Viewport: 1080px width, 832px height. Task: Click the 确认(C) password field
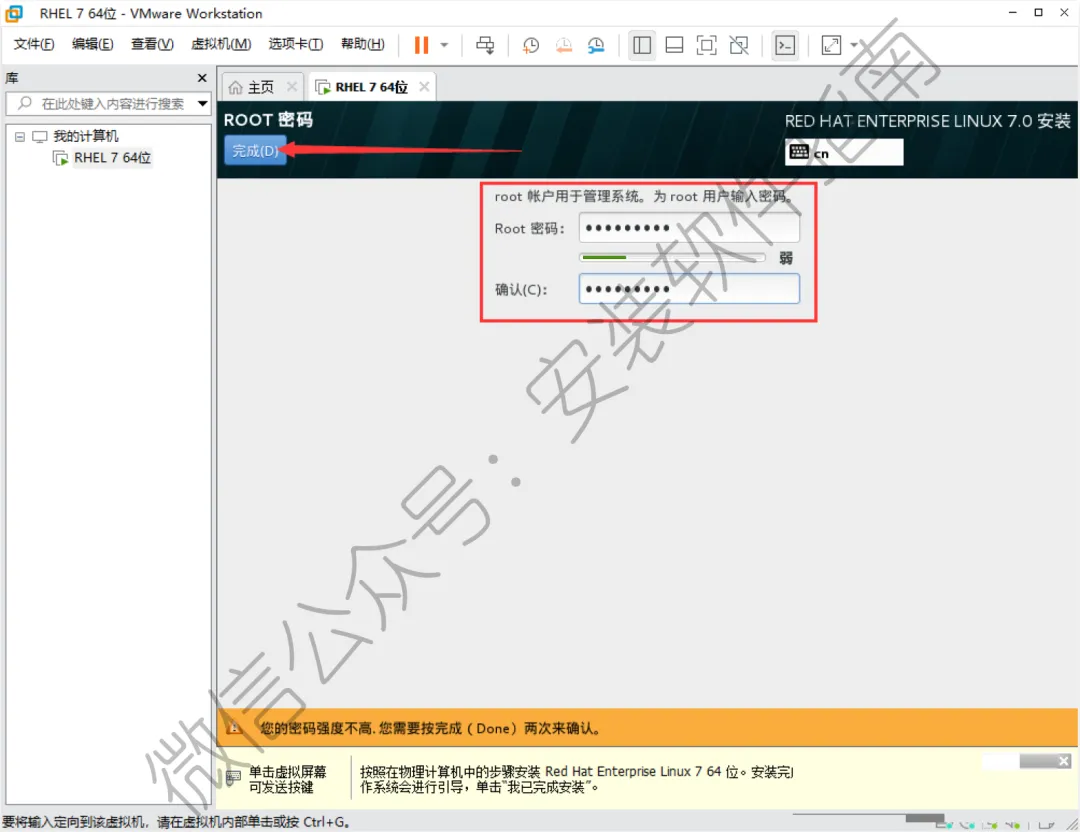[689, 289]
